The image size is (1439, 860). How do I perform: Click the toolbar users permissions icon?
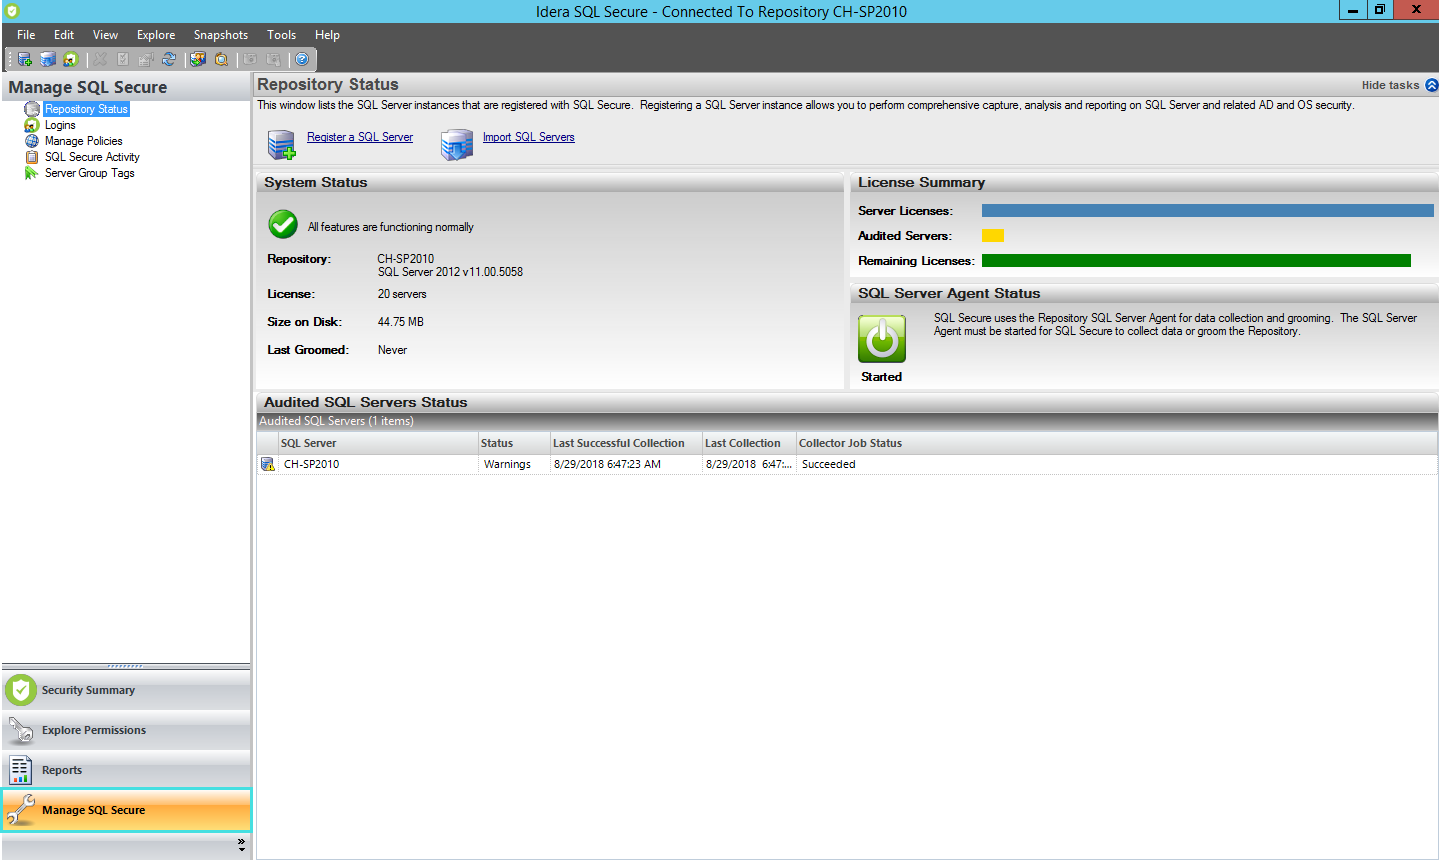(x=198, y=59)
